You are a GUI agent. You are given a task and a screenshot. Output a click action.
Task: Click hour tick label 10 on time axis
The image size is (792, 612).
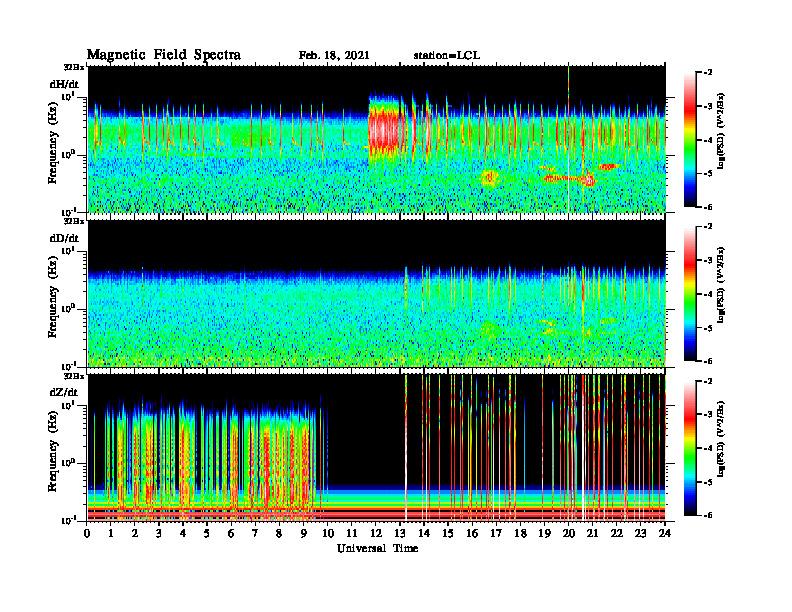[x=328, y=533]
